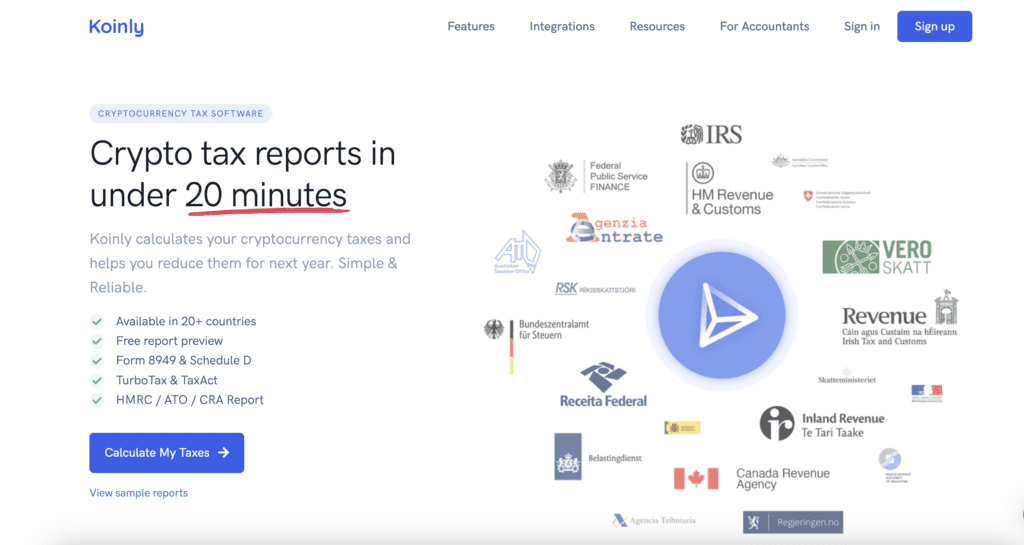The width and height of the screenshot is (1024, 545).
Task: Click the central Koinly play logo circle
Action: tap(722, 315)
